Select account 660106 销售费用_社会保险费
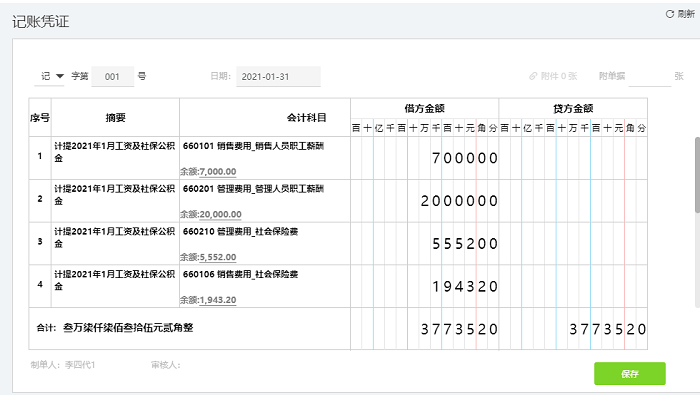Viewport: 700px width, 395px height. 240,274
